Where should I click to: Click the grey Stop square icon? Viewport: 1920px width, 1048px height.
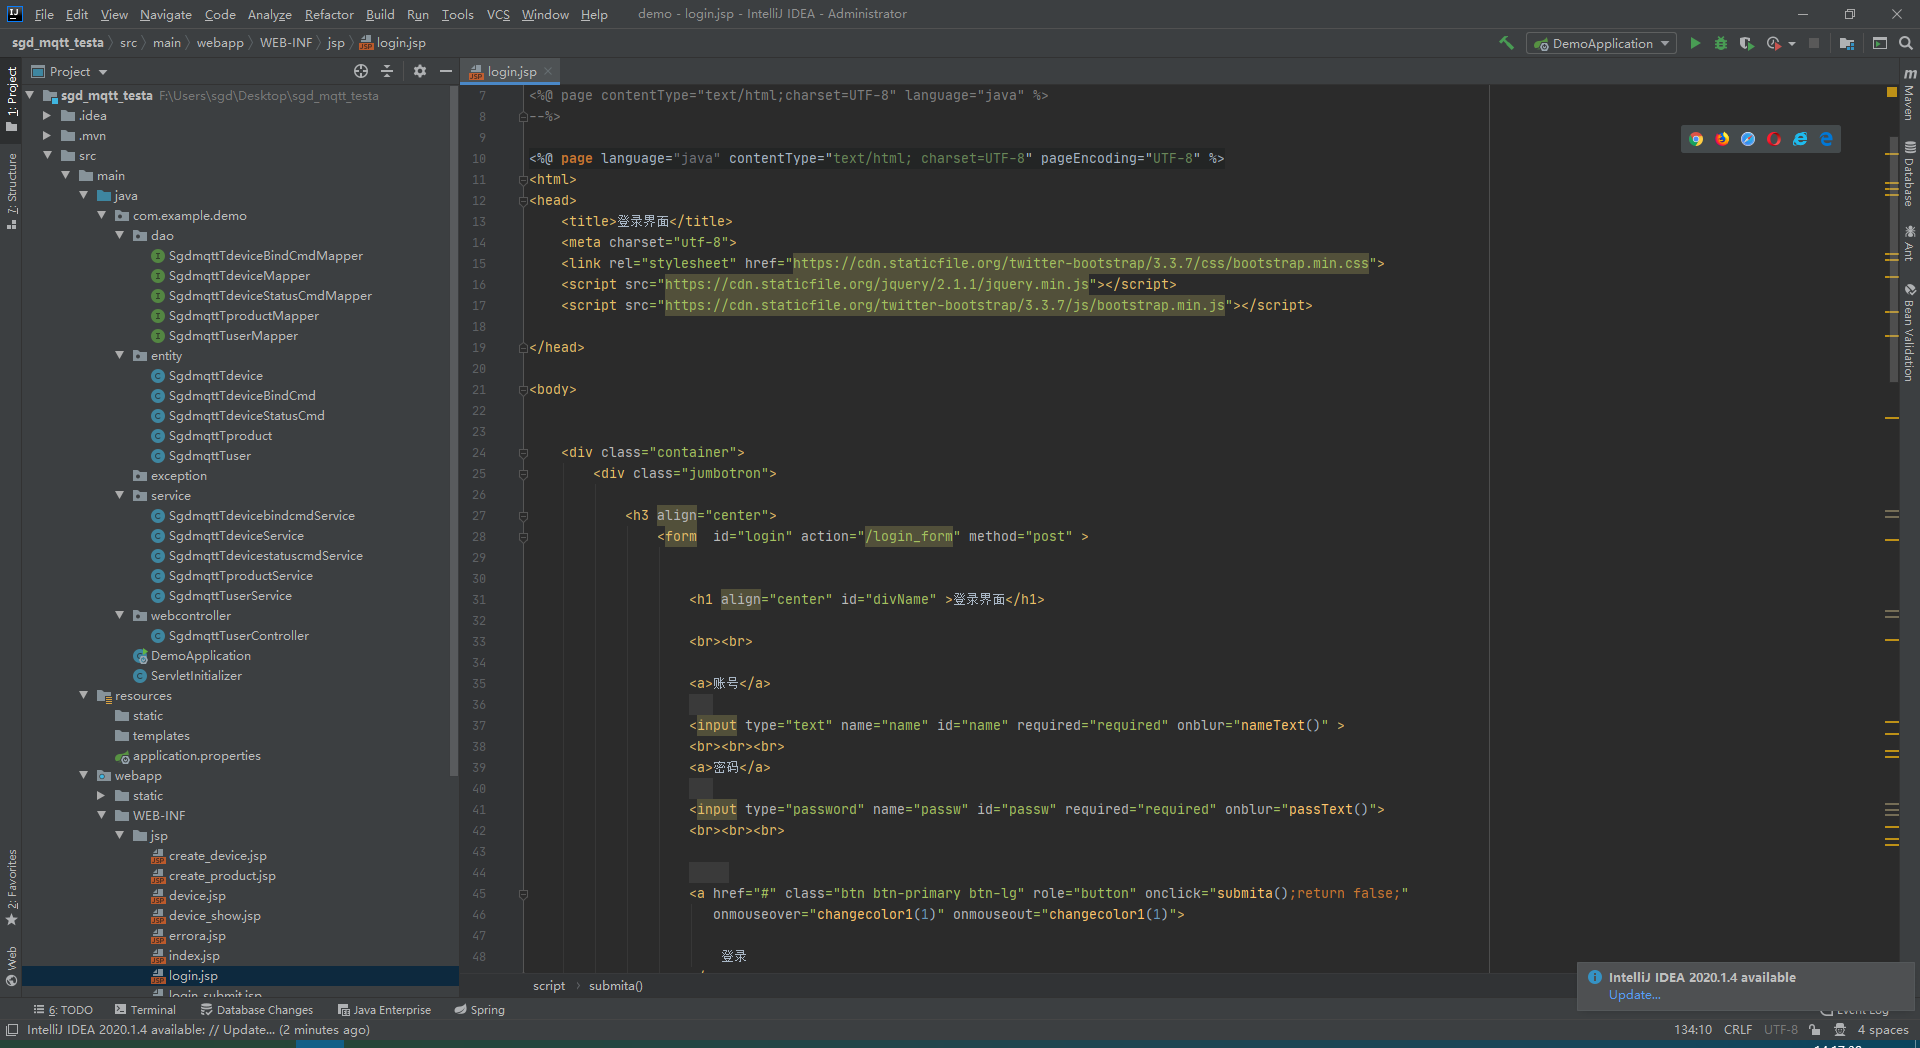(x=1814, y=43)
